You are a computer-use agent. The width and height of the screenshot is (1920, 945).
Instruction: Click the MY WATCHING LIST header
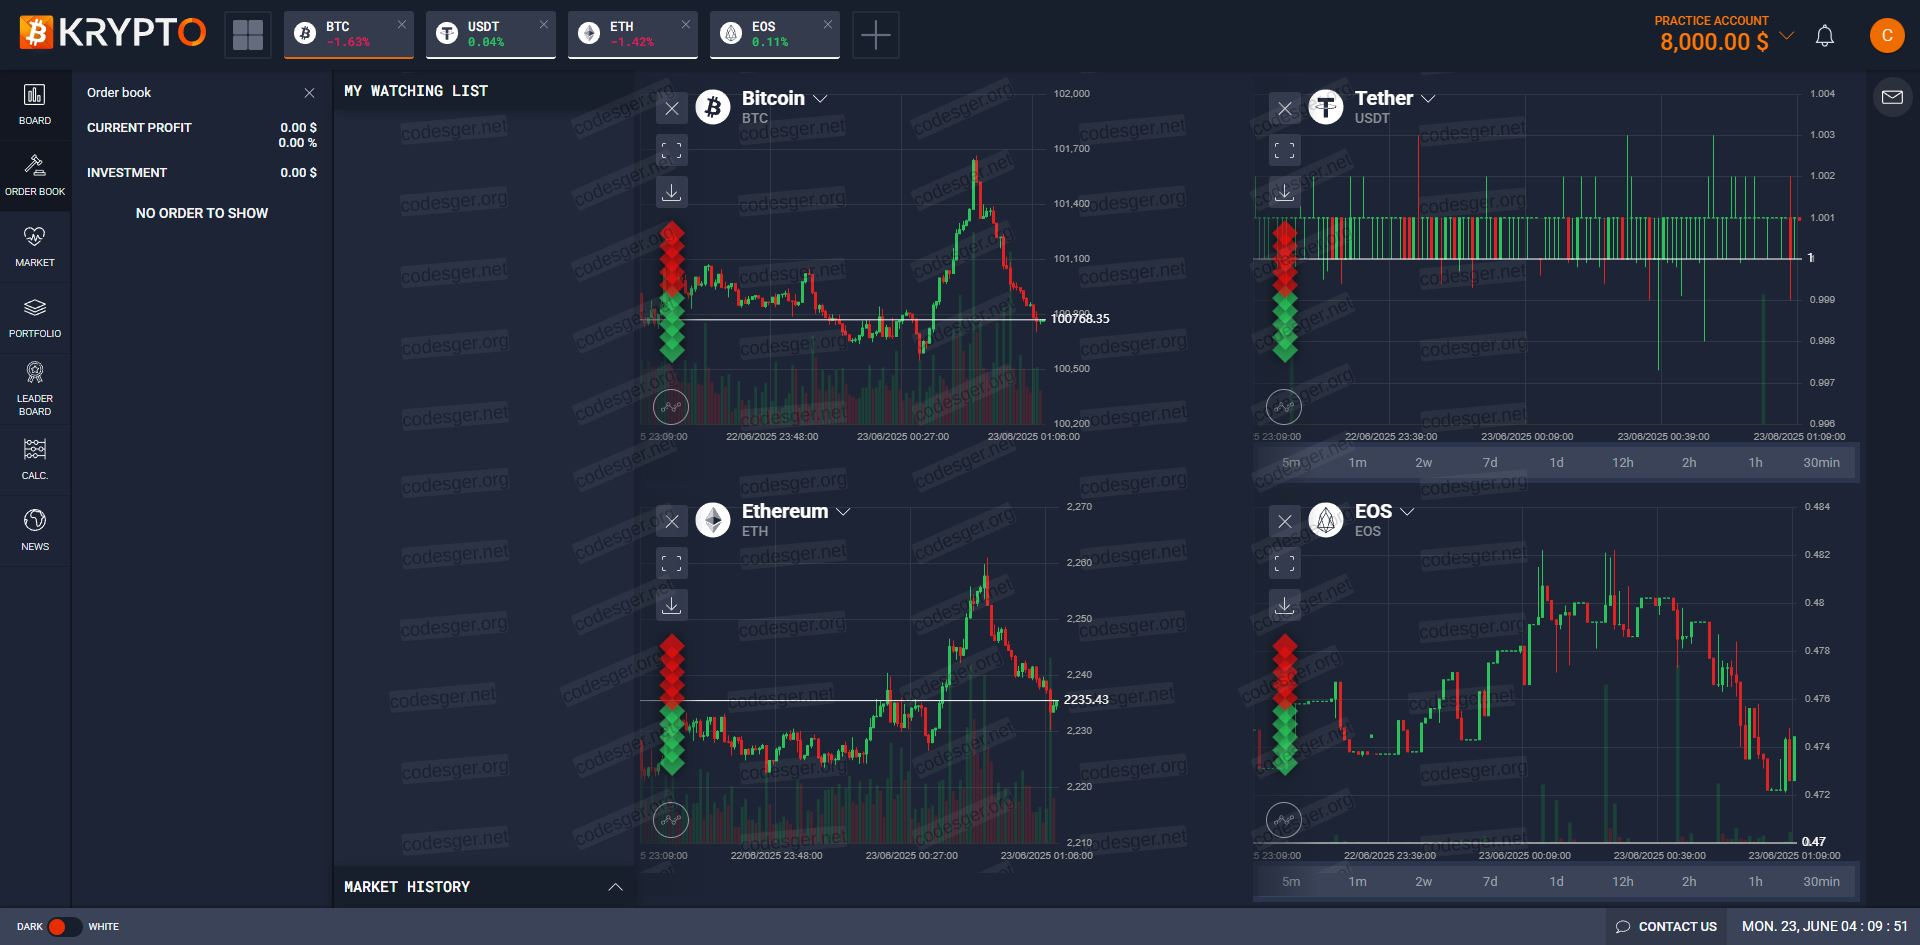coord(416,91)
